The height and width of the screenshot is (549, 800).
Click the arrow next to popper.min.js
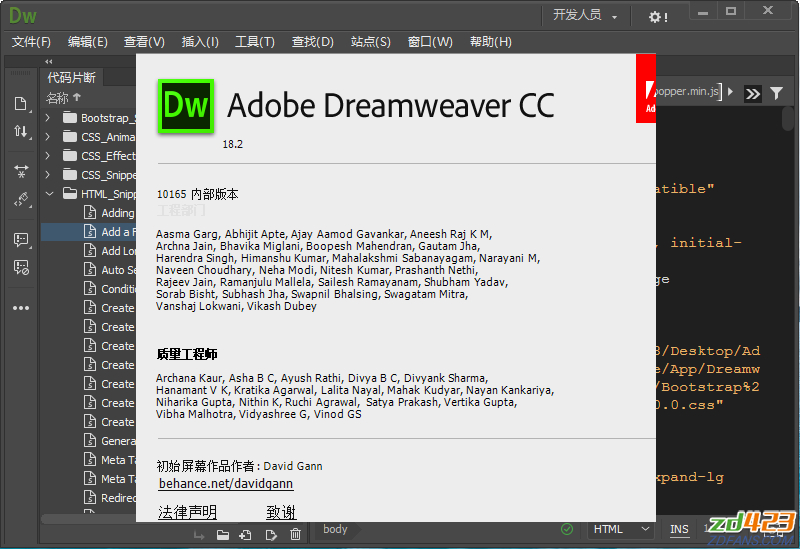[x=731, y=92]
